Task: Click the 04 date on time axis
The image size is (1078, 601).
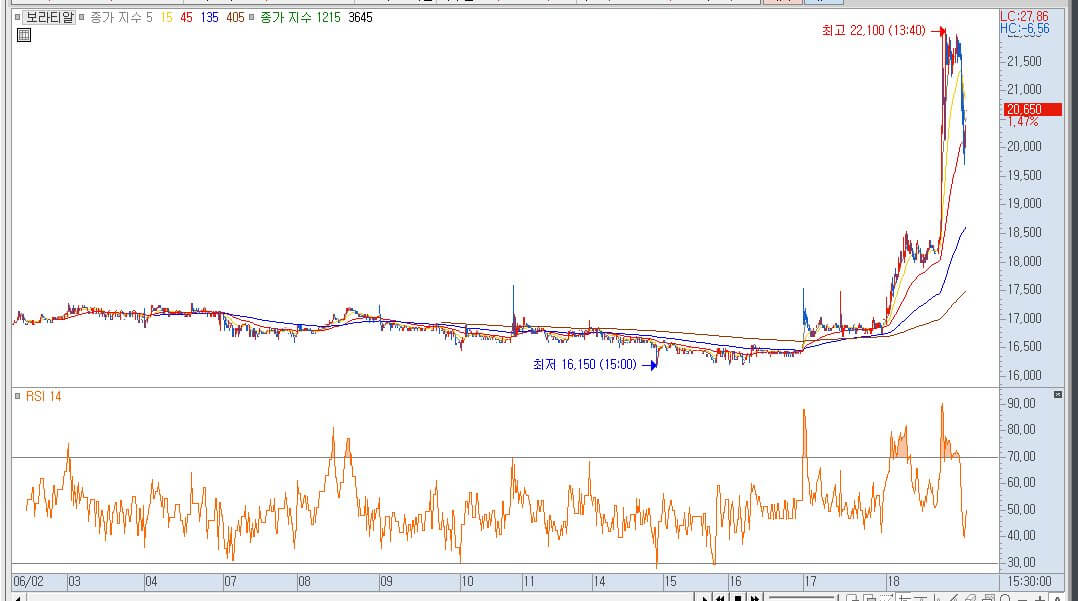Action: (151, 582)
